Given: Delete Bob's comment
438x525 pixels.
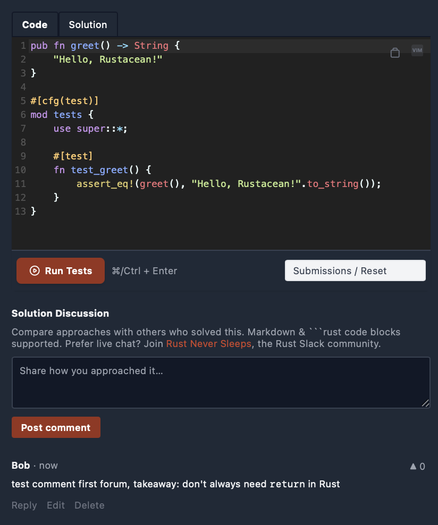Looking at the screenshot, I should tap(89, 505).
